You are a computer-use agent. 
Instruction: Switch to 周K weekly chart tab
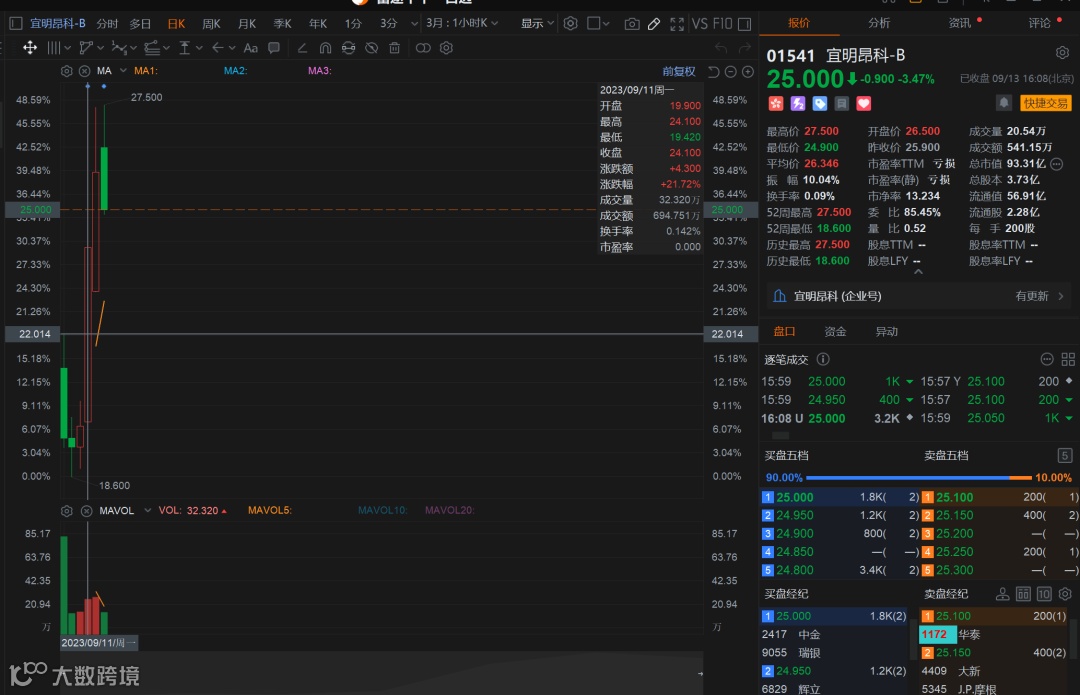click(211, 23)
